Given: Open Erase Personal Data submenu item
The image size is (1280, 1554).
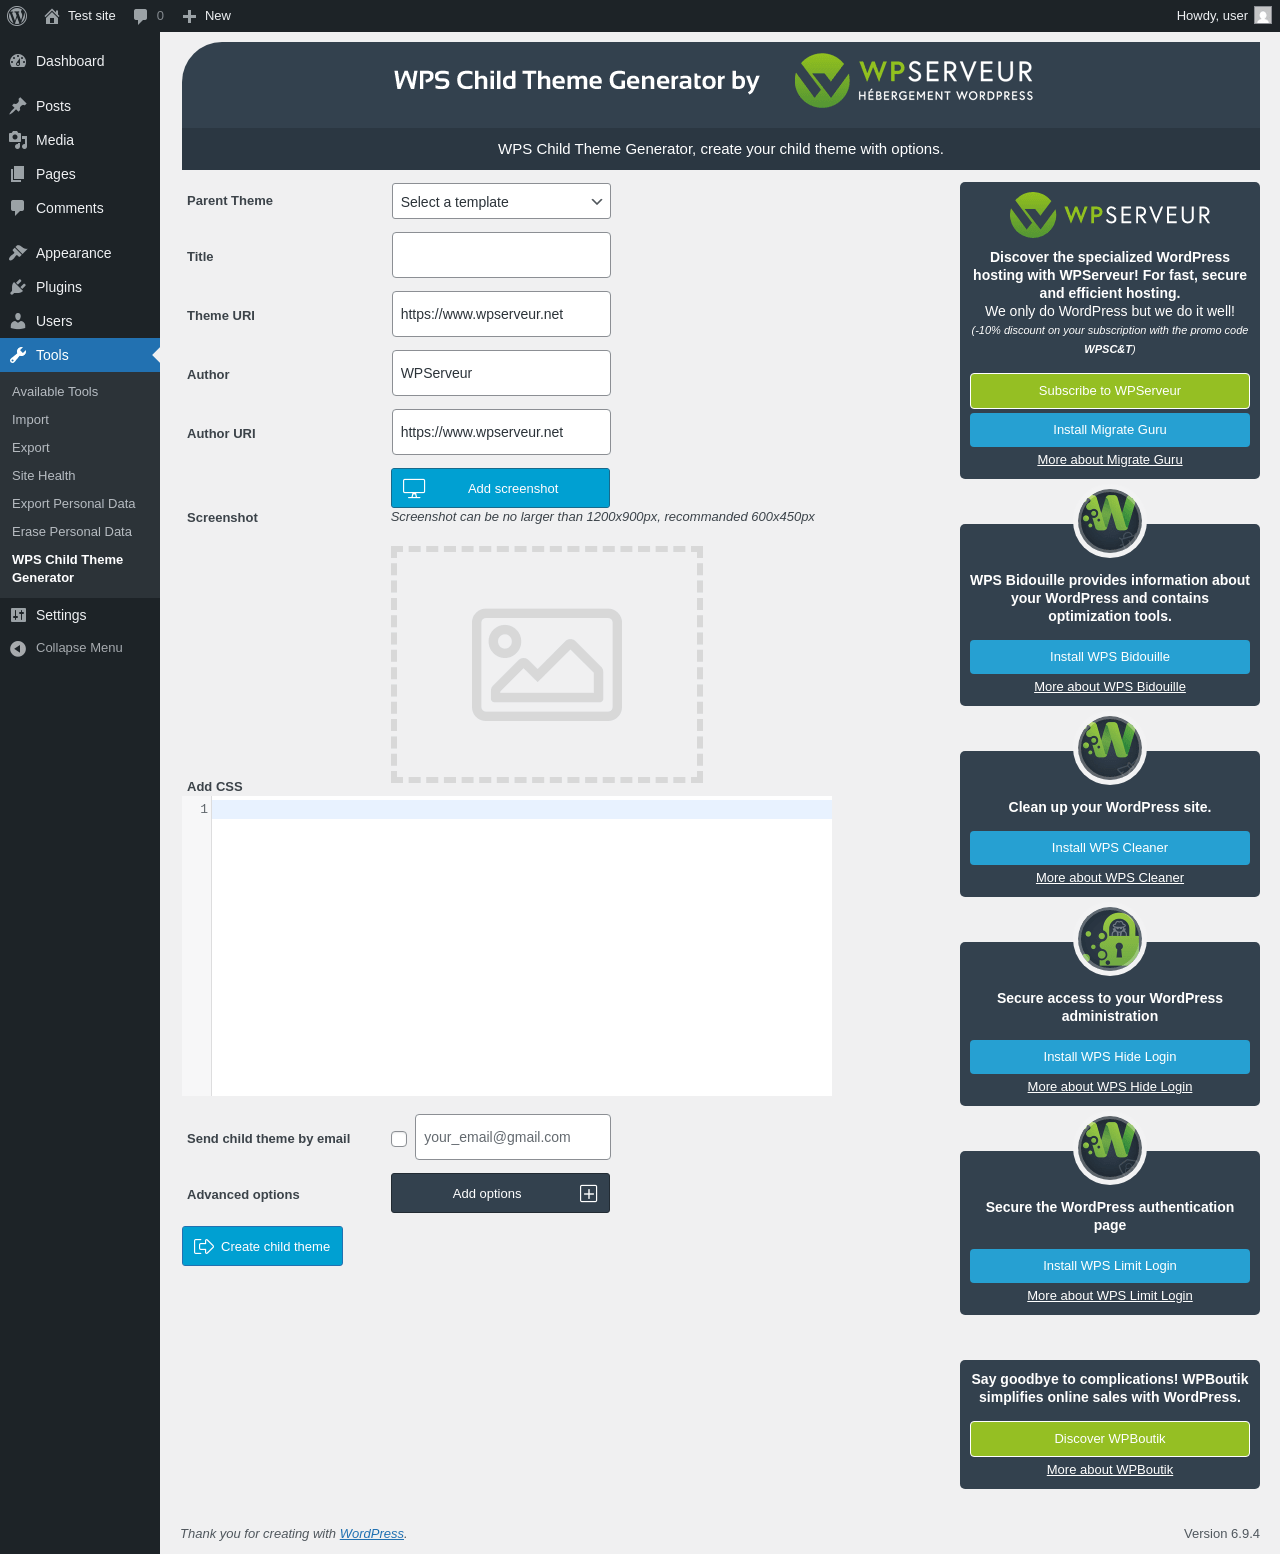Looking at the screenshot, I should pos(72,532).
